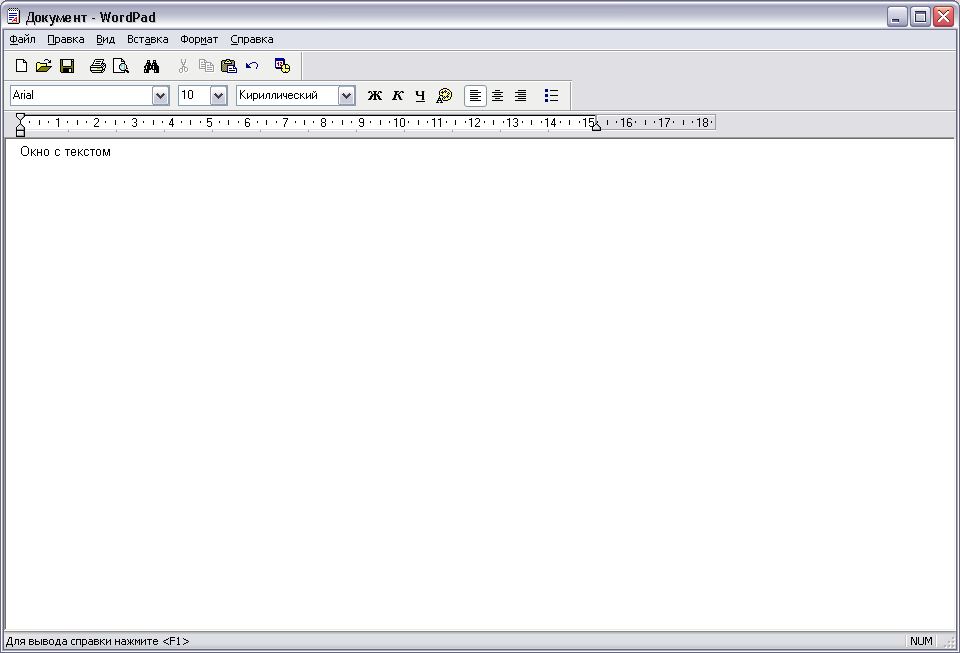Screen dimensions: 960x653
Task: Click the text 'Окно с текстом'
Action: point(66,152)
